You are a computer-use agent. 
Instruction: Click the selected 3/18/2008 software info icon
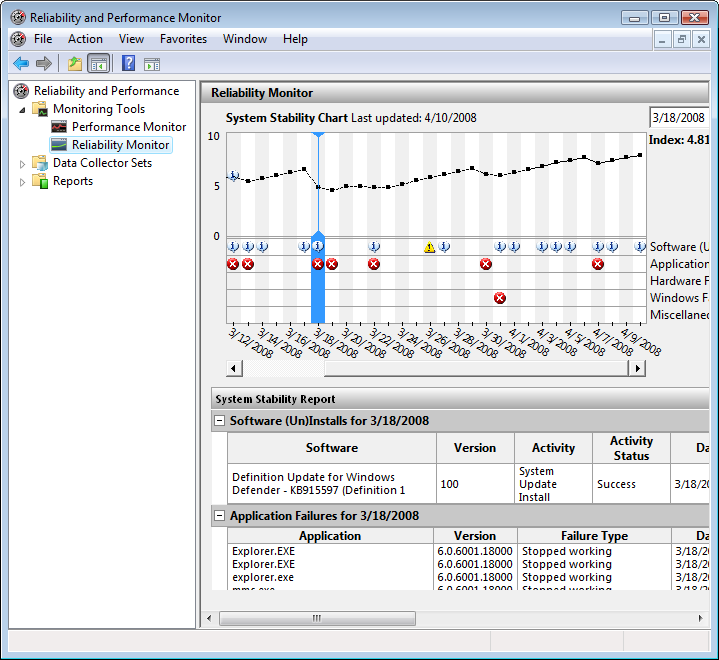[x=318, y=247]
